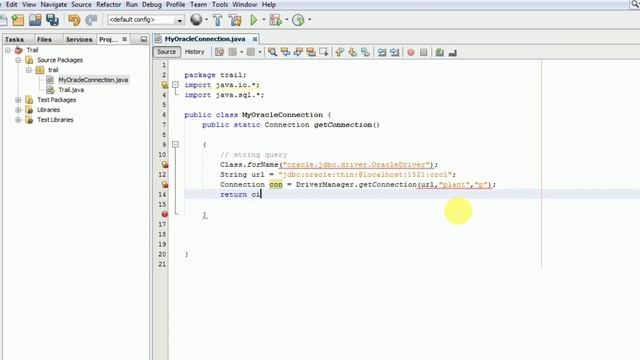Switch to the Files tab
640x360 pixels.
click(44, 39)
